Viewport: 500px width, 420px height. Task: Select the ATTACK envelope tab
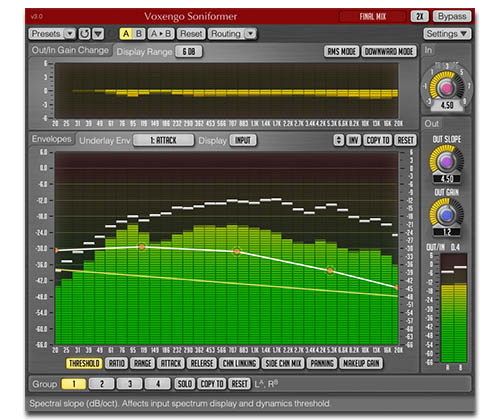point(171,363)
